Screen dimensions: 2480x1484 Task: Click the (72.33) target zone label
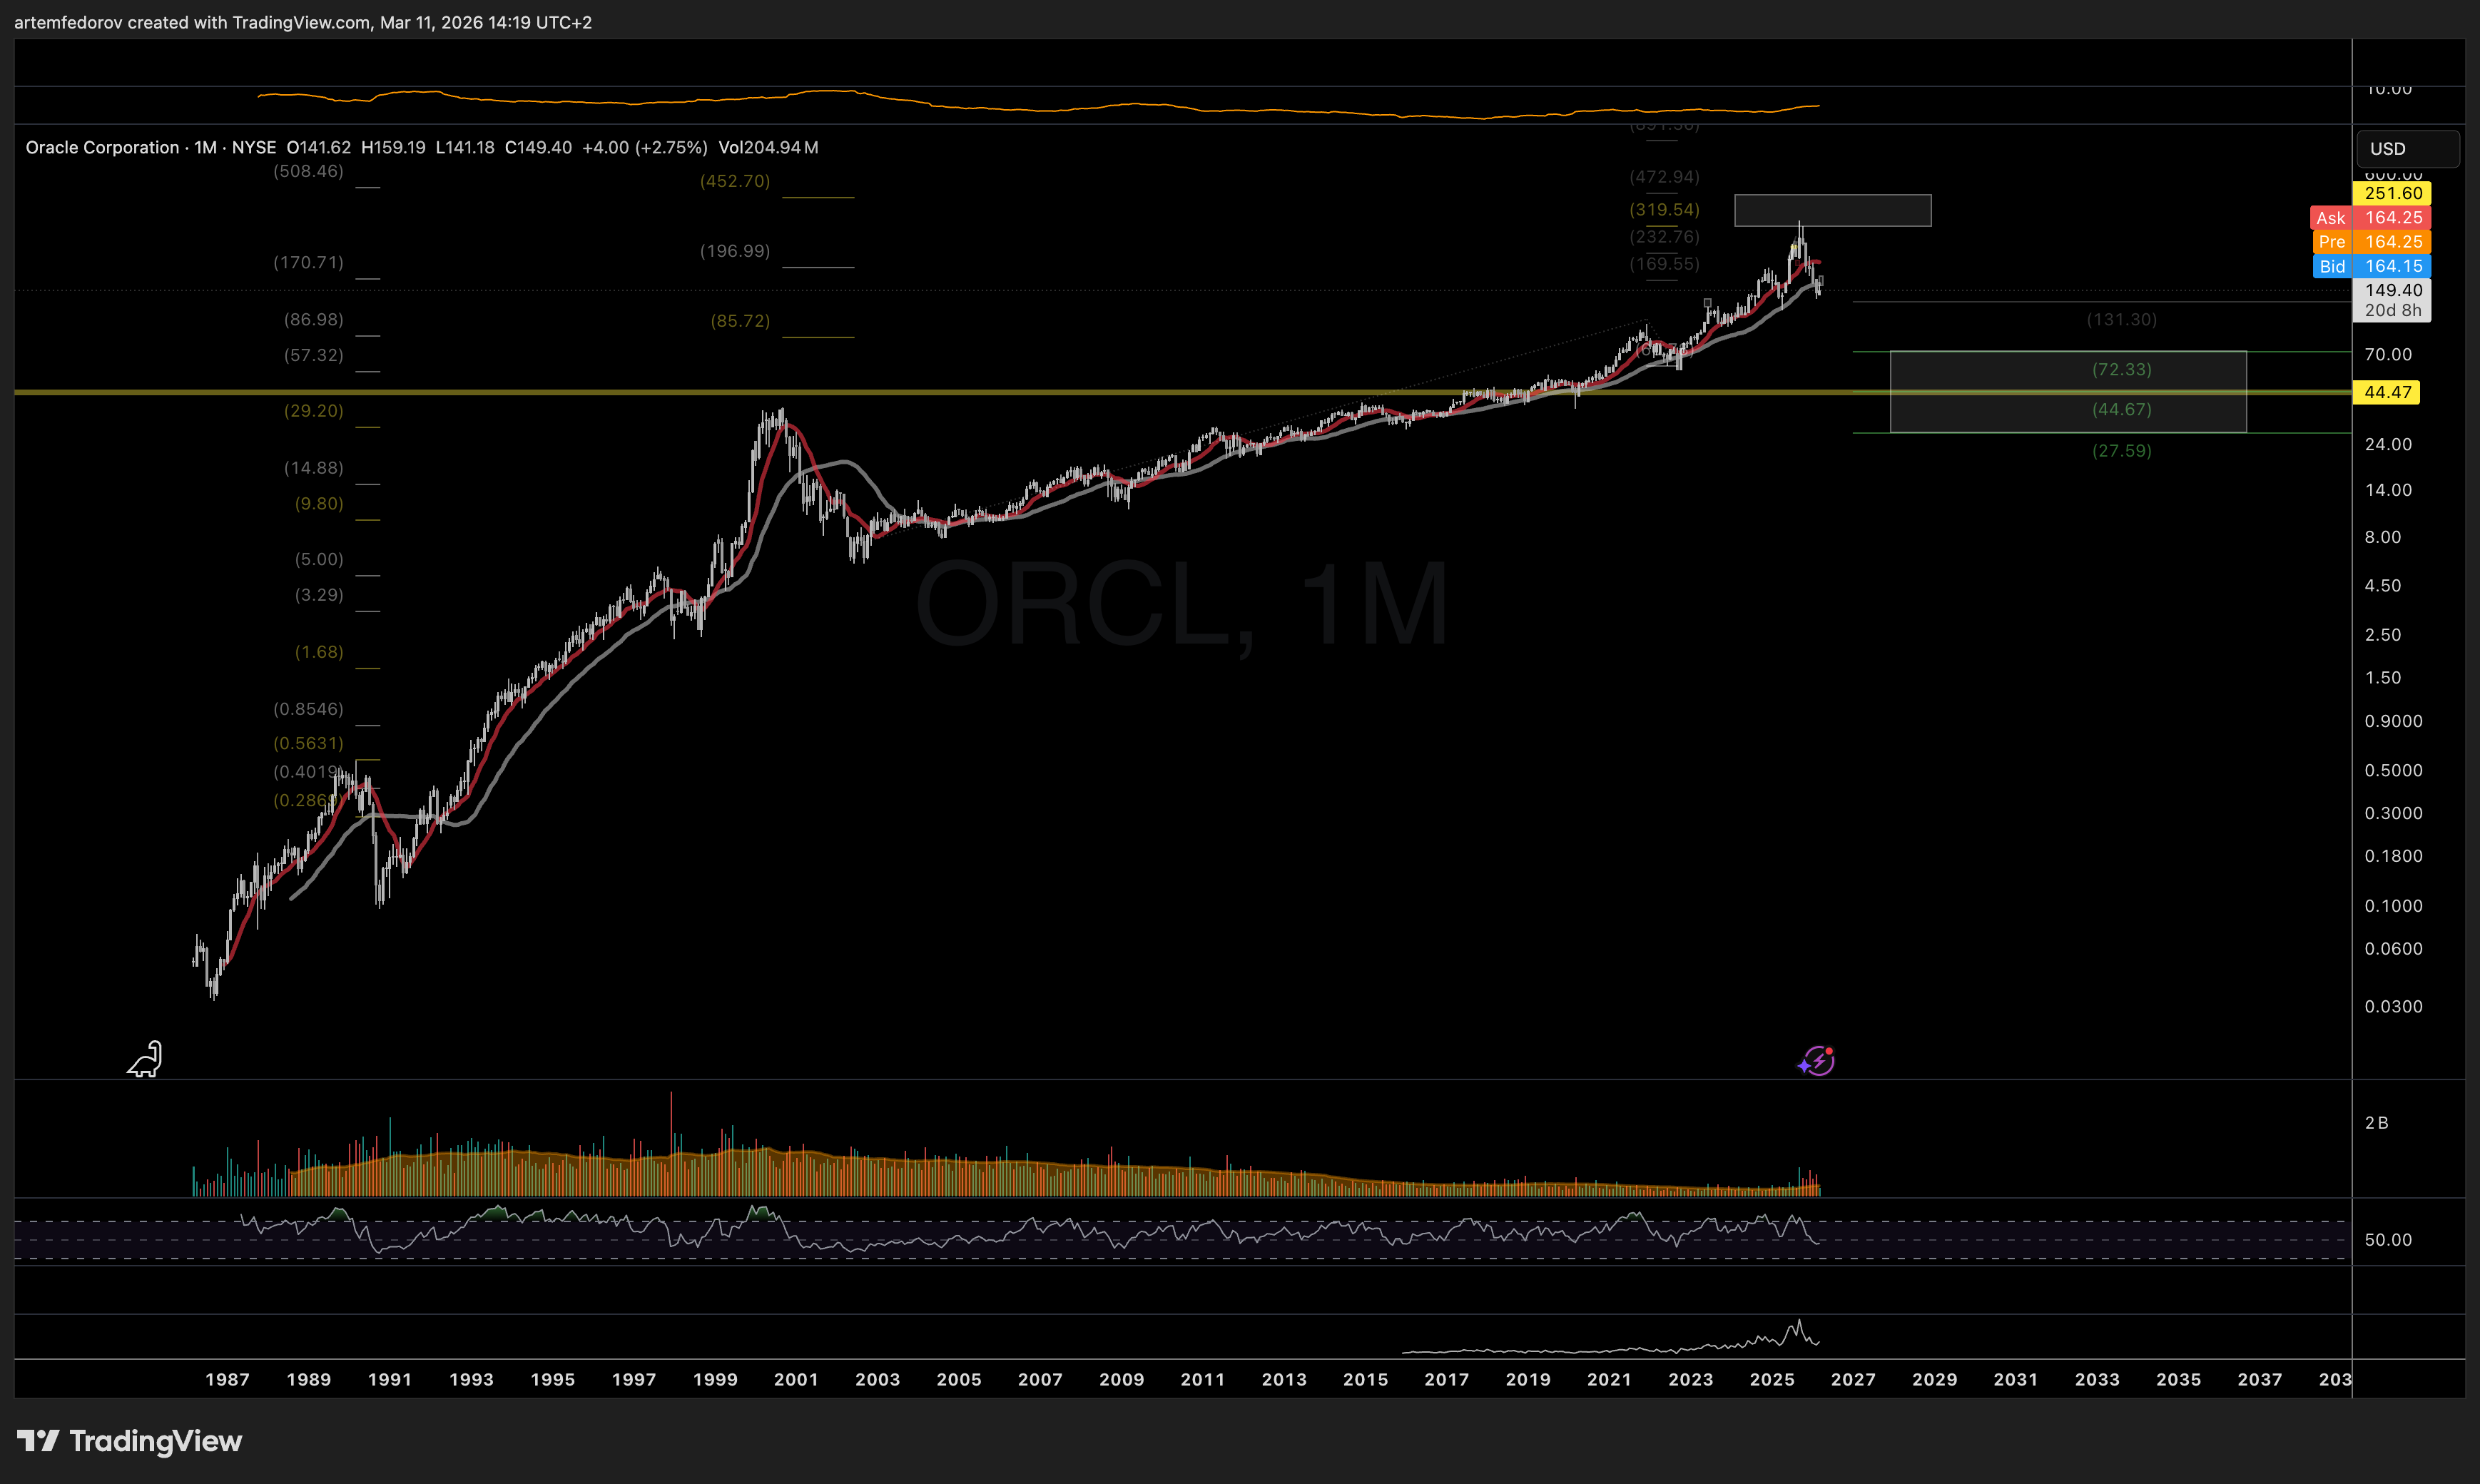(x=2121, y=369)
